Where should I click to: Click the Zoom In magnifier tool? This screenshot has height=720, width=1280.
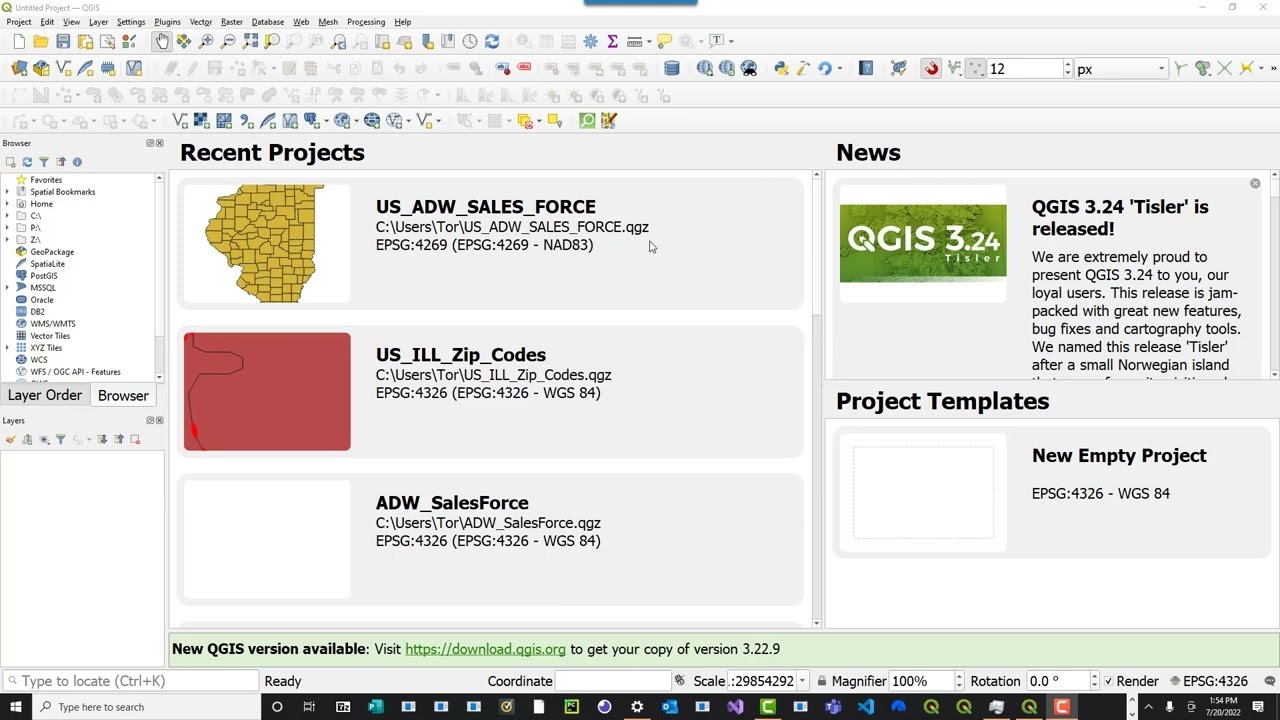point(206,41)
